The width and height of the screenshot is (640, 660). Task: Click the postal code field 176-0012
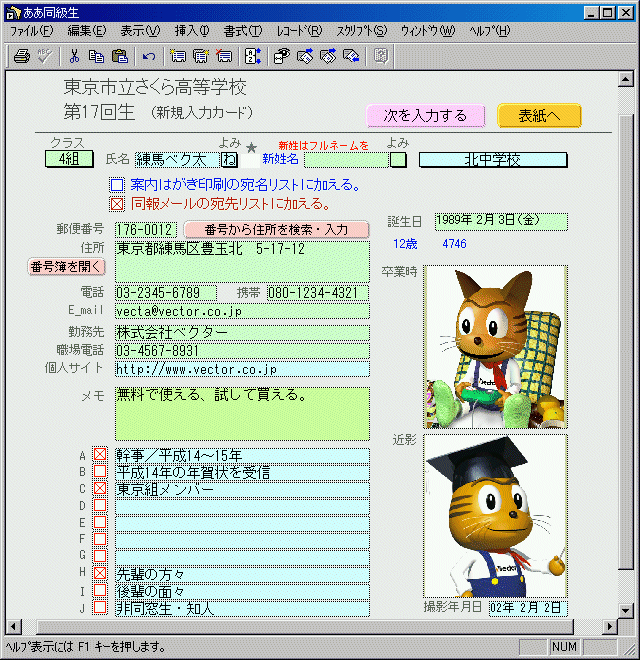pos(146,229)
